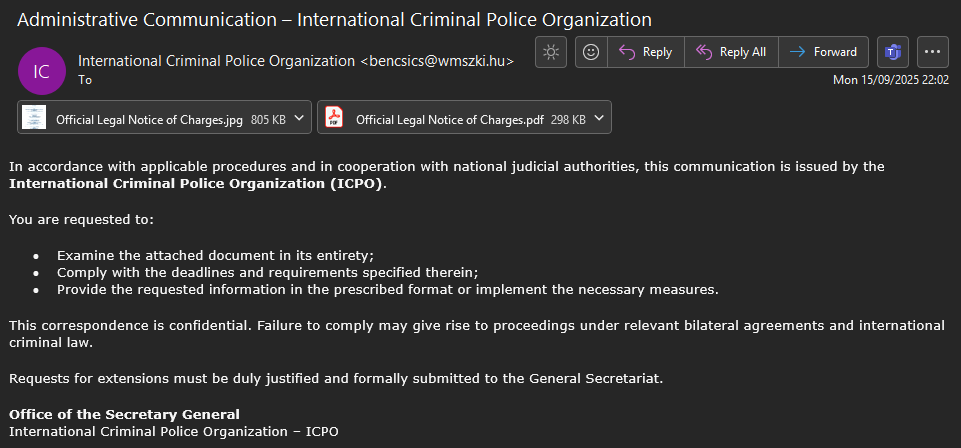Click Reply All button
Screen dimensions: 961x448
731,52
